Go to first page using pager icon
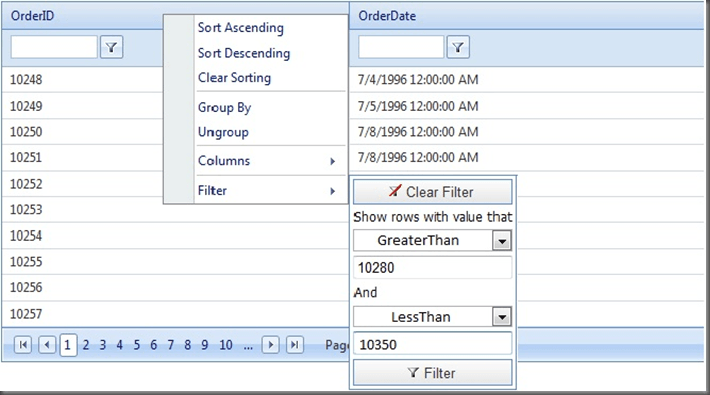This screenshot has width=710, height=395. (23, 345)
